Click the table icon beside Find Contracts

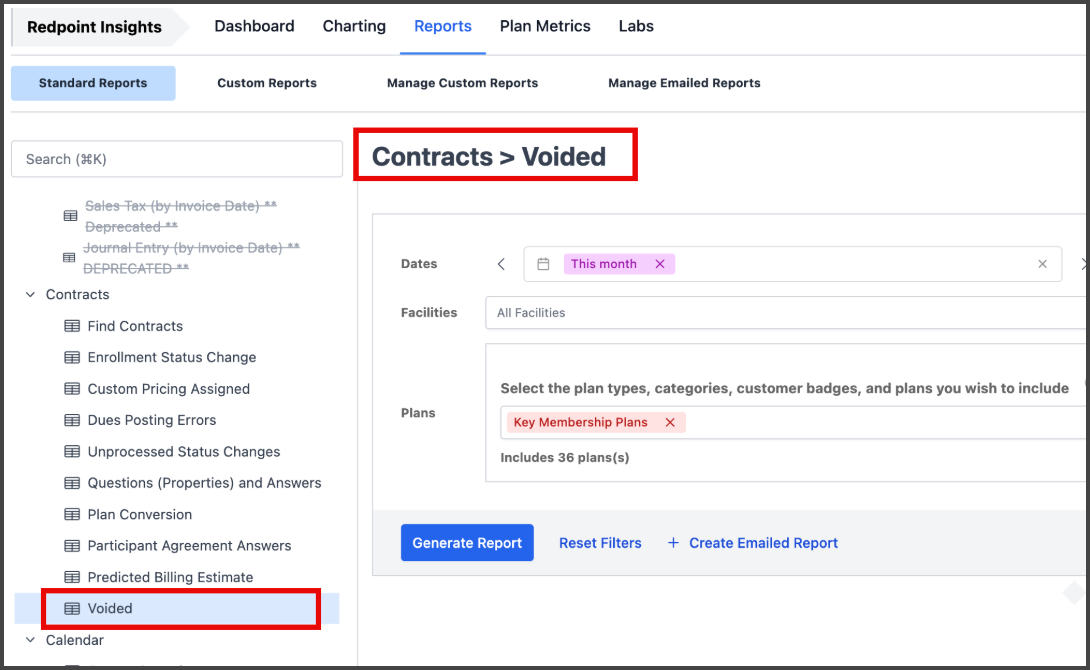72,326
